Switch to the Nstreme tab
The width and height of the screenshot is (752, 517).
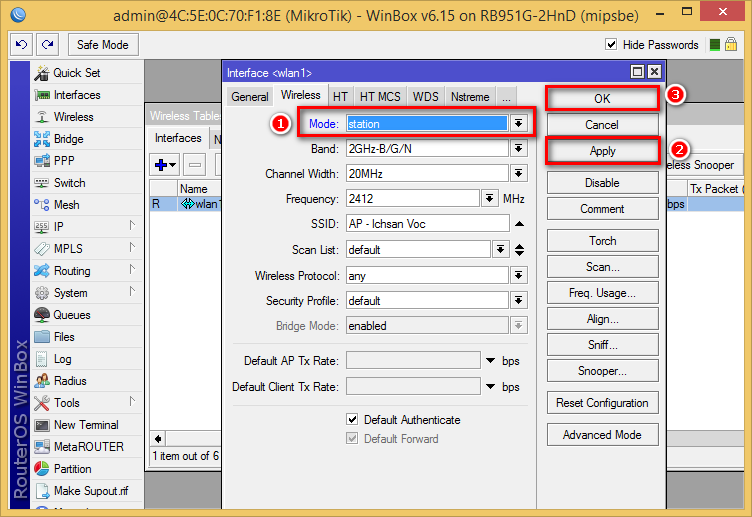pyautogui.click(x=470, y=97)
